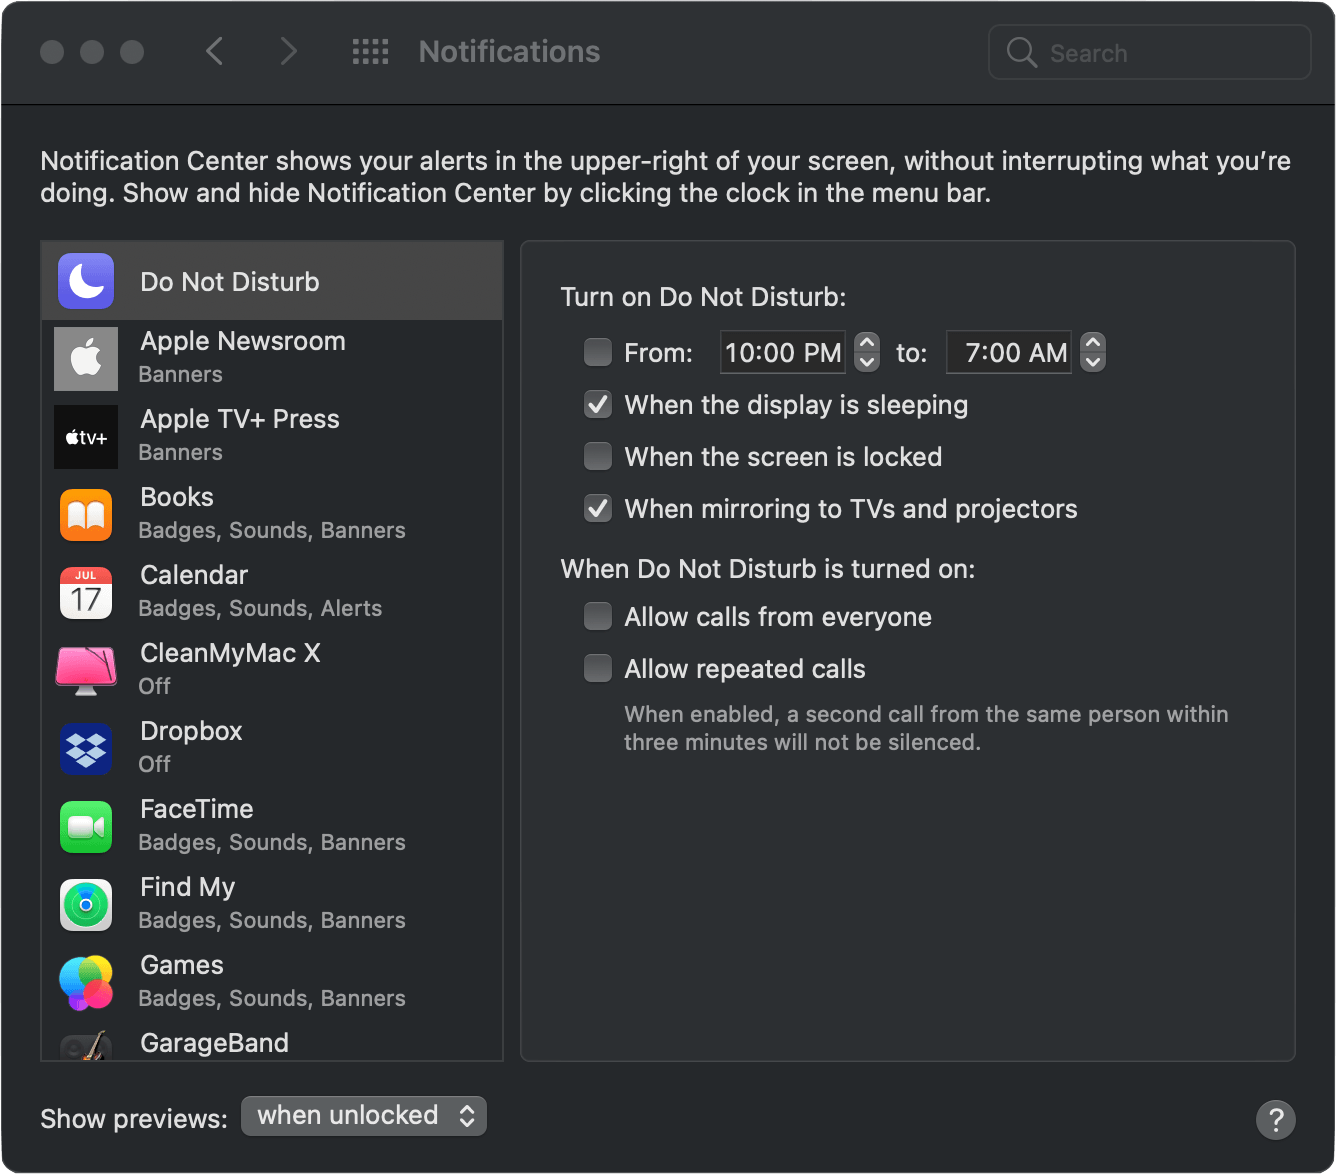
Task: Enable When the screen is locked
Action: pos(598,456)
